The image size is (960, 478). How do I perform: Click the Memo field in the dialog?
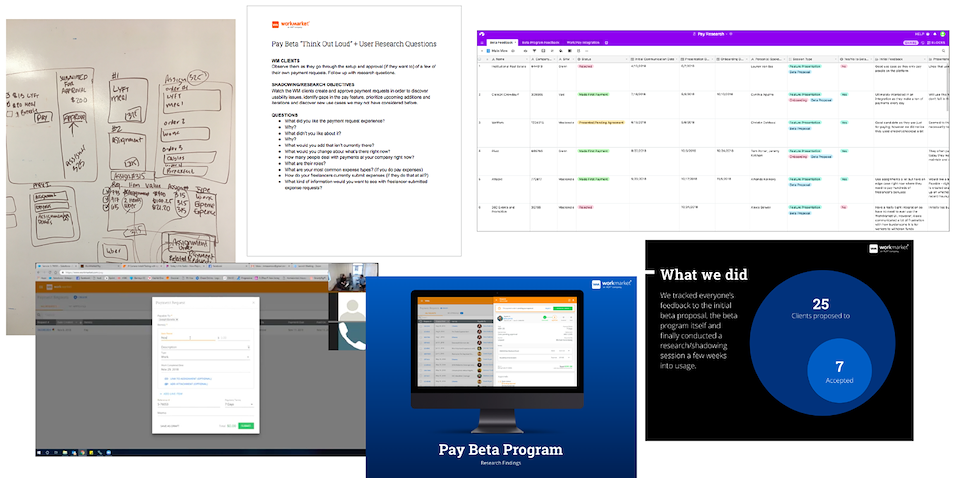click(206, 413)
